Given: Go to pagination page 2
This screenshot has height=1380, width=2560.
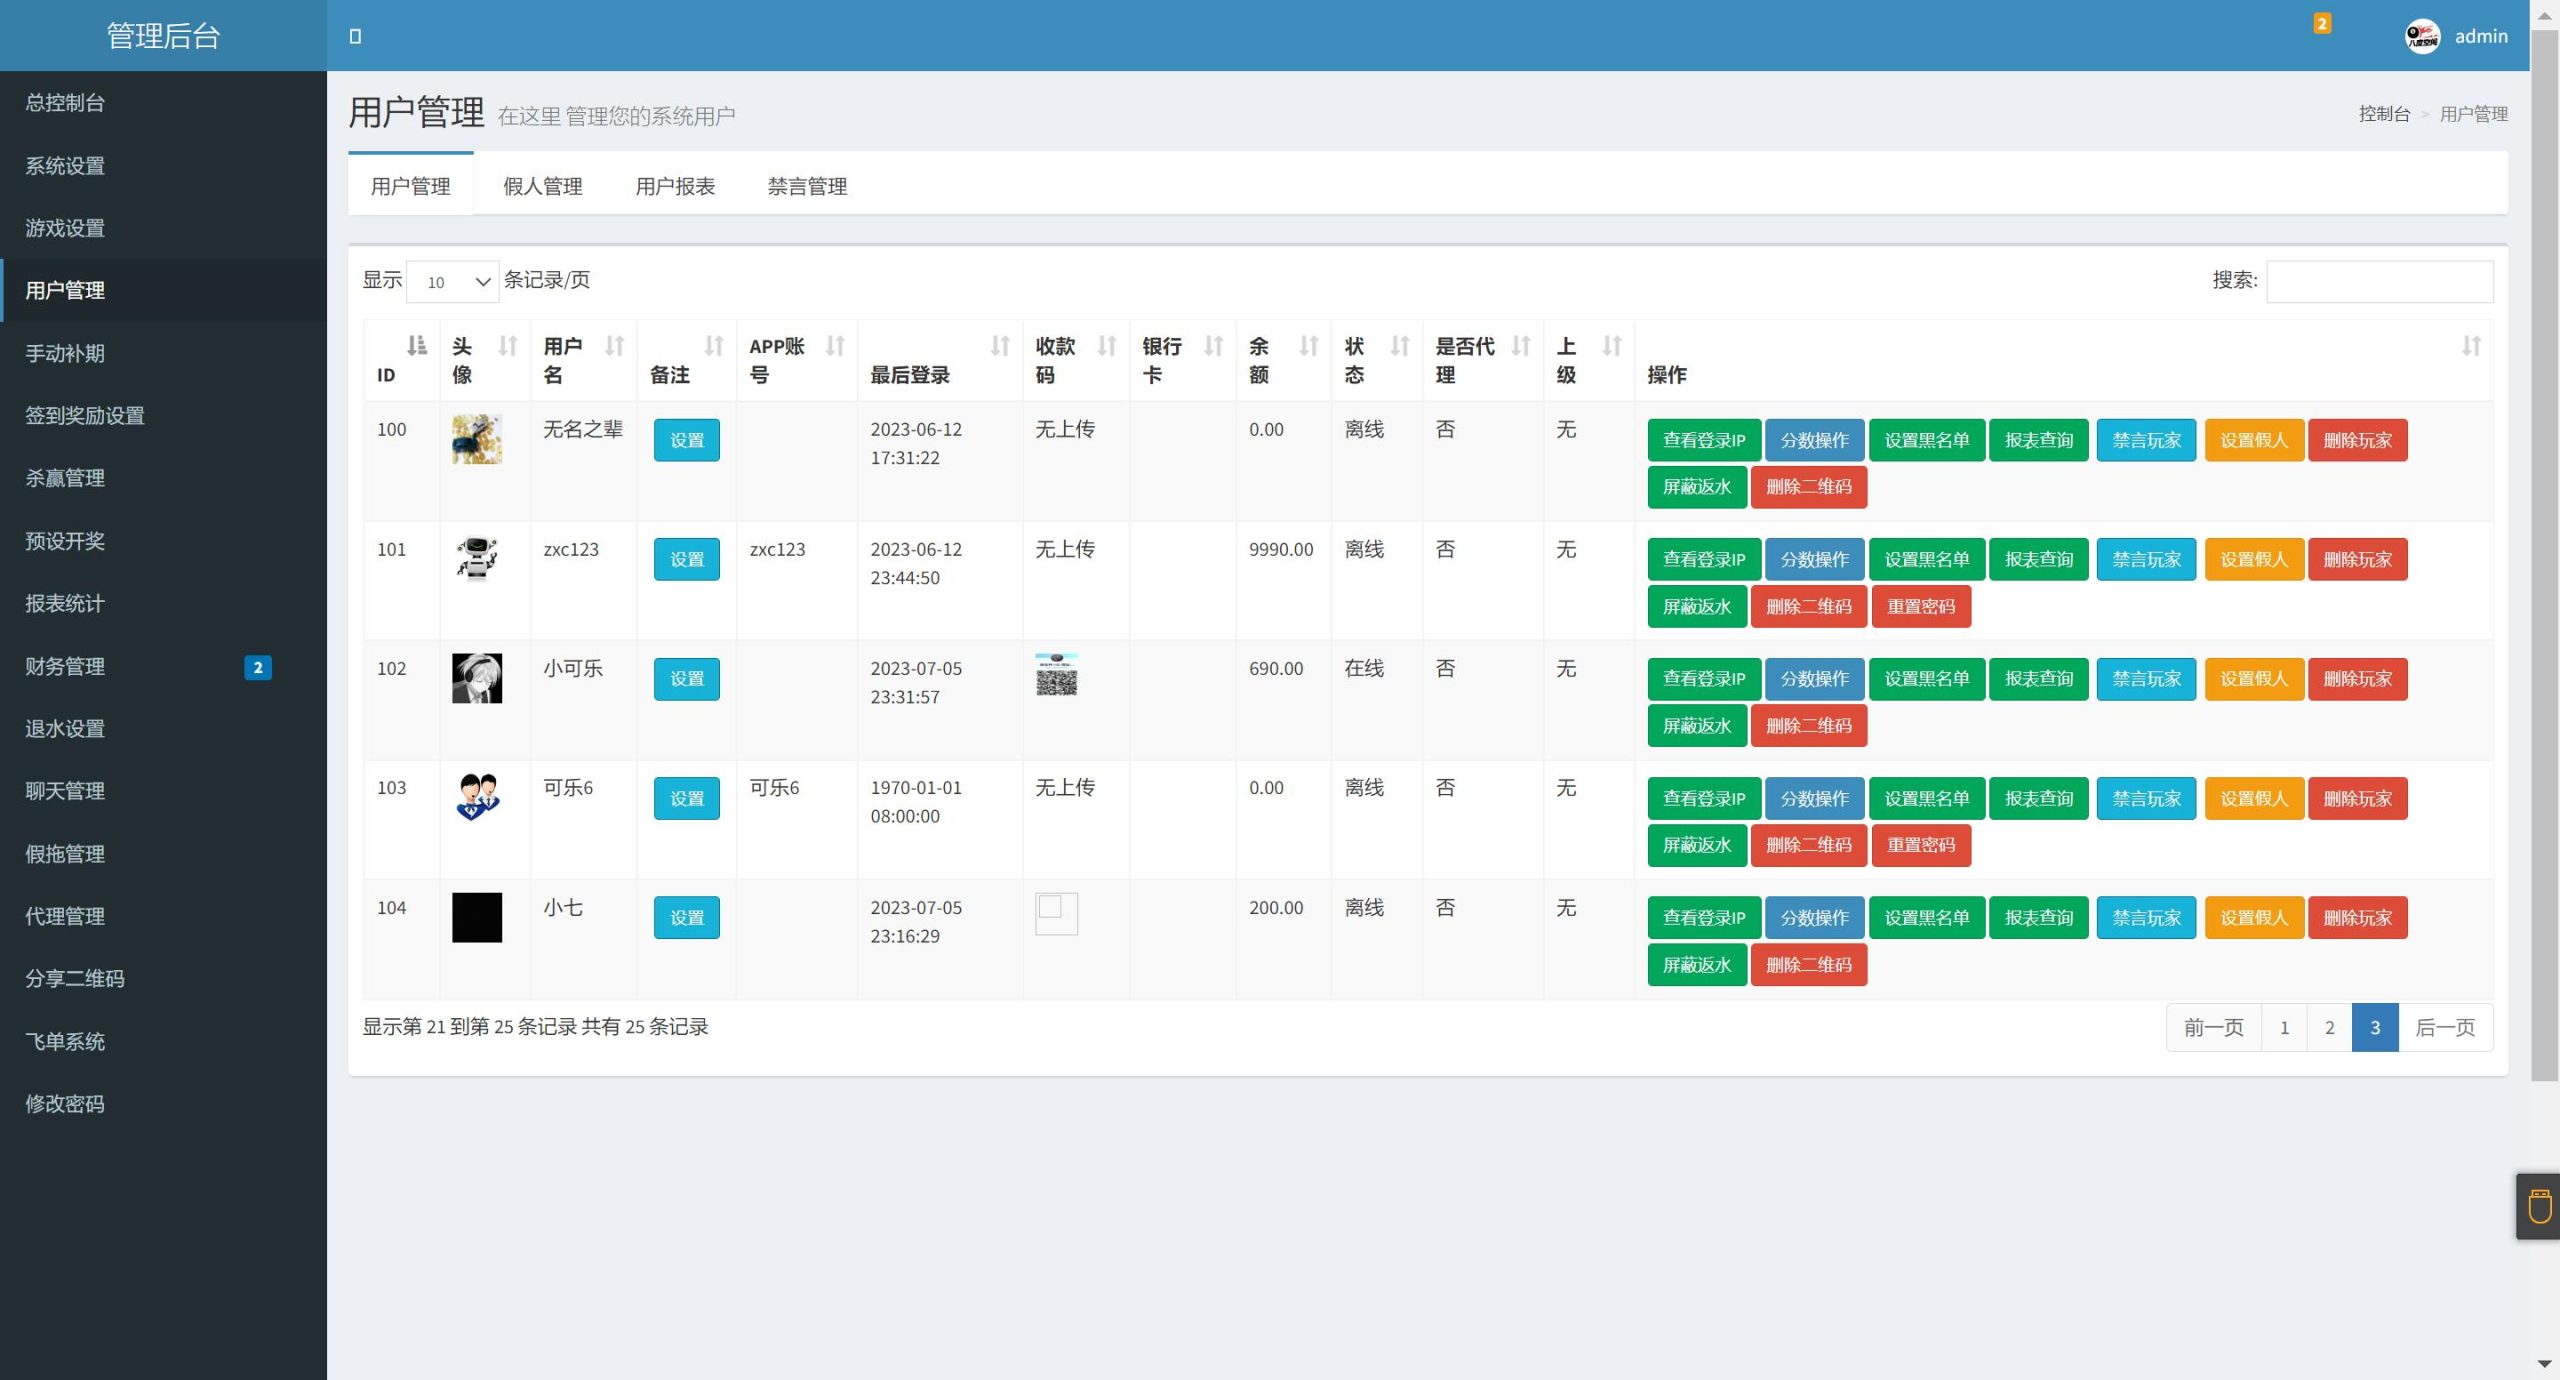Looking at the screenshot, I should pos(2329,1028).
